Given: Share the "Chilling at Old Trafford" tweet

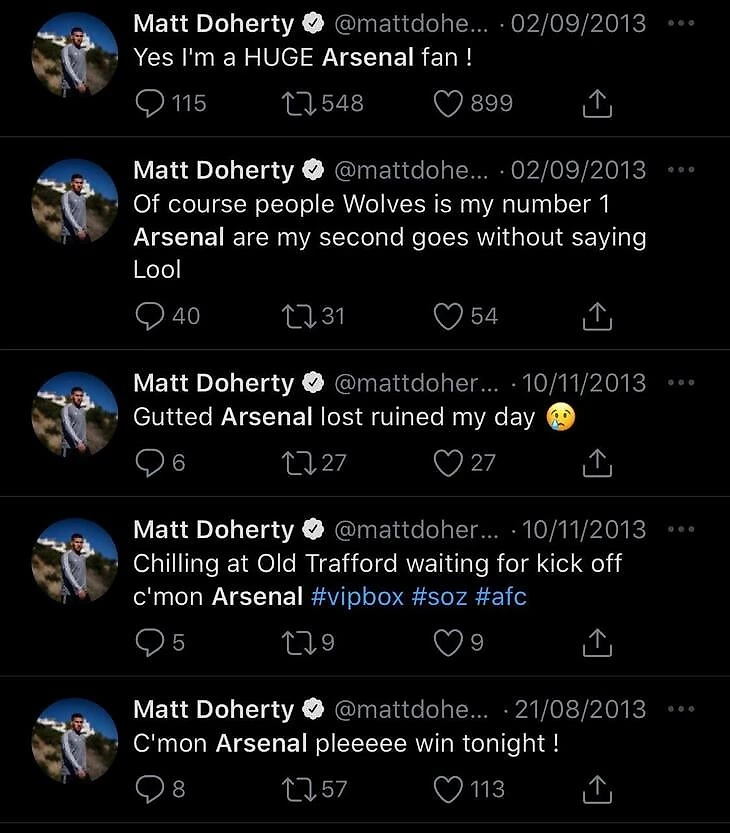Looking at the screenshot, I should pos(596,642).
